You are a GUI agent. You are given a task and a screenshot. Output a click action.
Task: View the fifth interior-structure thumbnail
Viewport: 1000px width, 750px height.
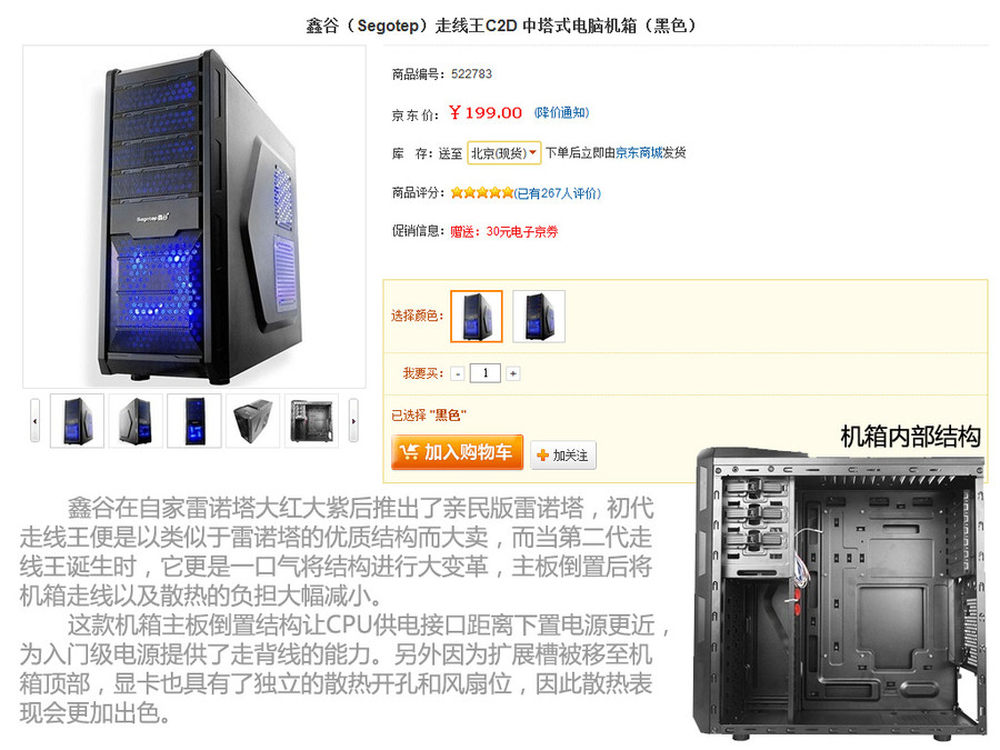(311, 420)
